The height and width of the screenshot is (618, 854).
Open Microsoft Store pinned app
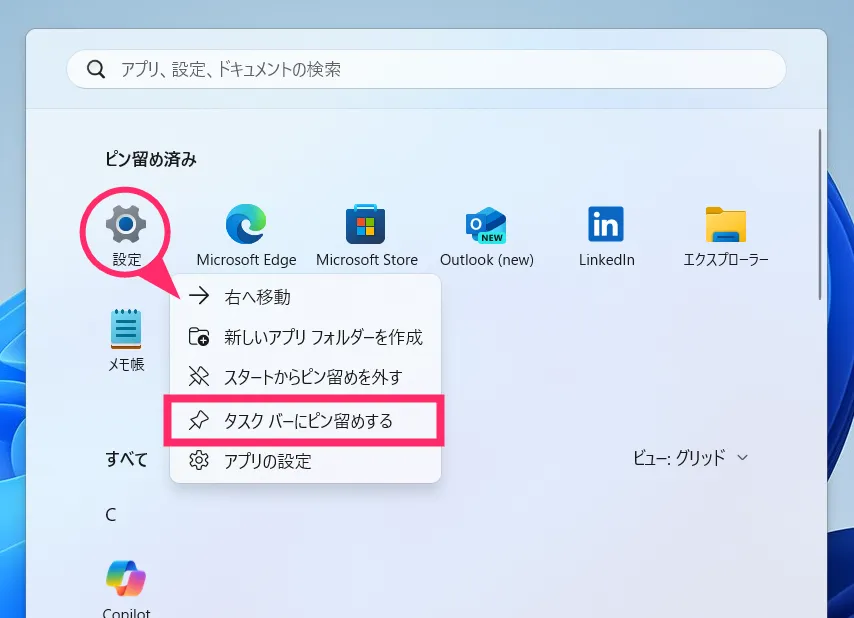(367, 235)
